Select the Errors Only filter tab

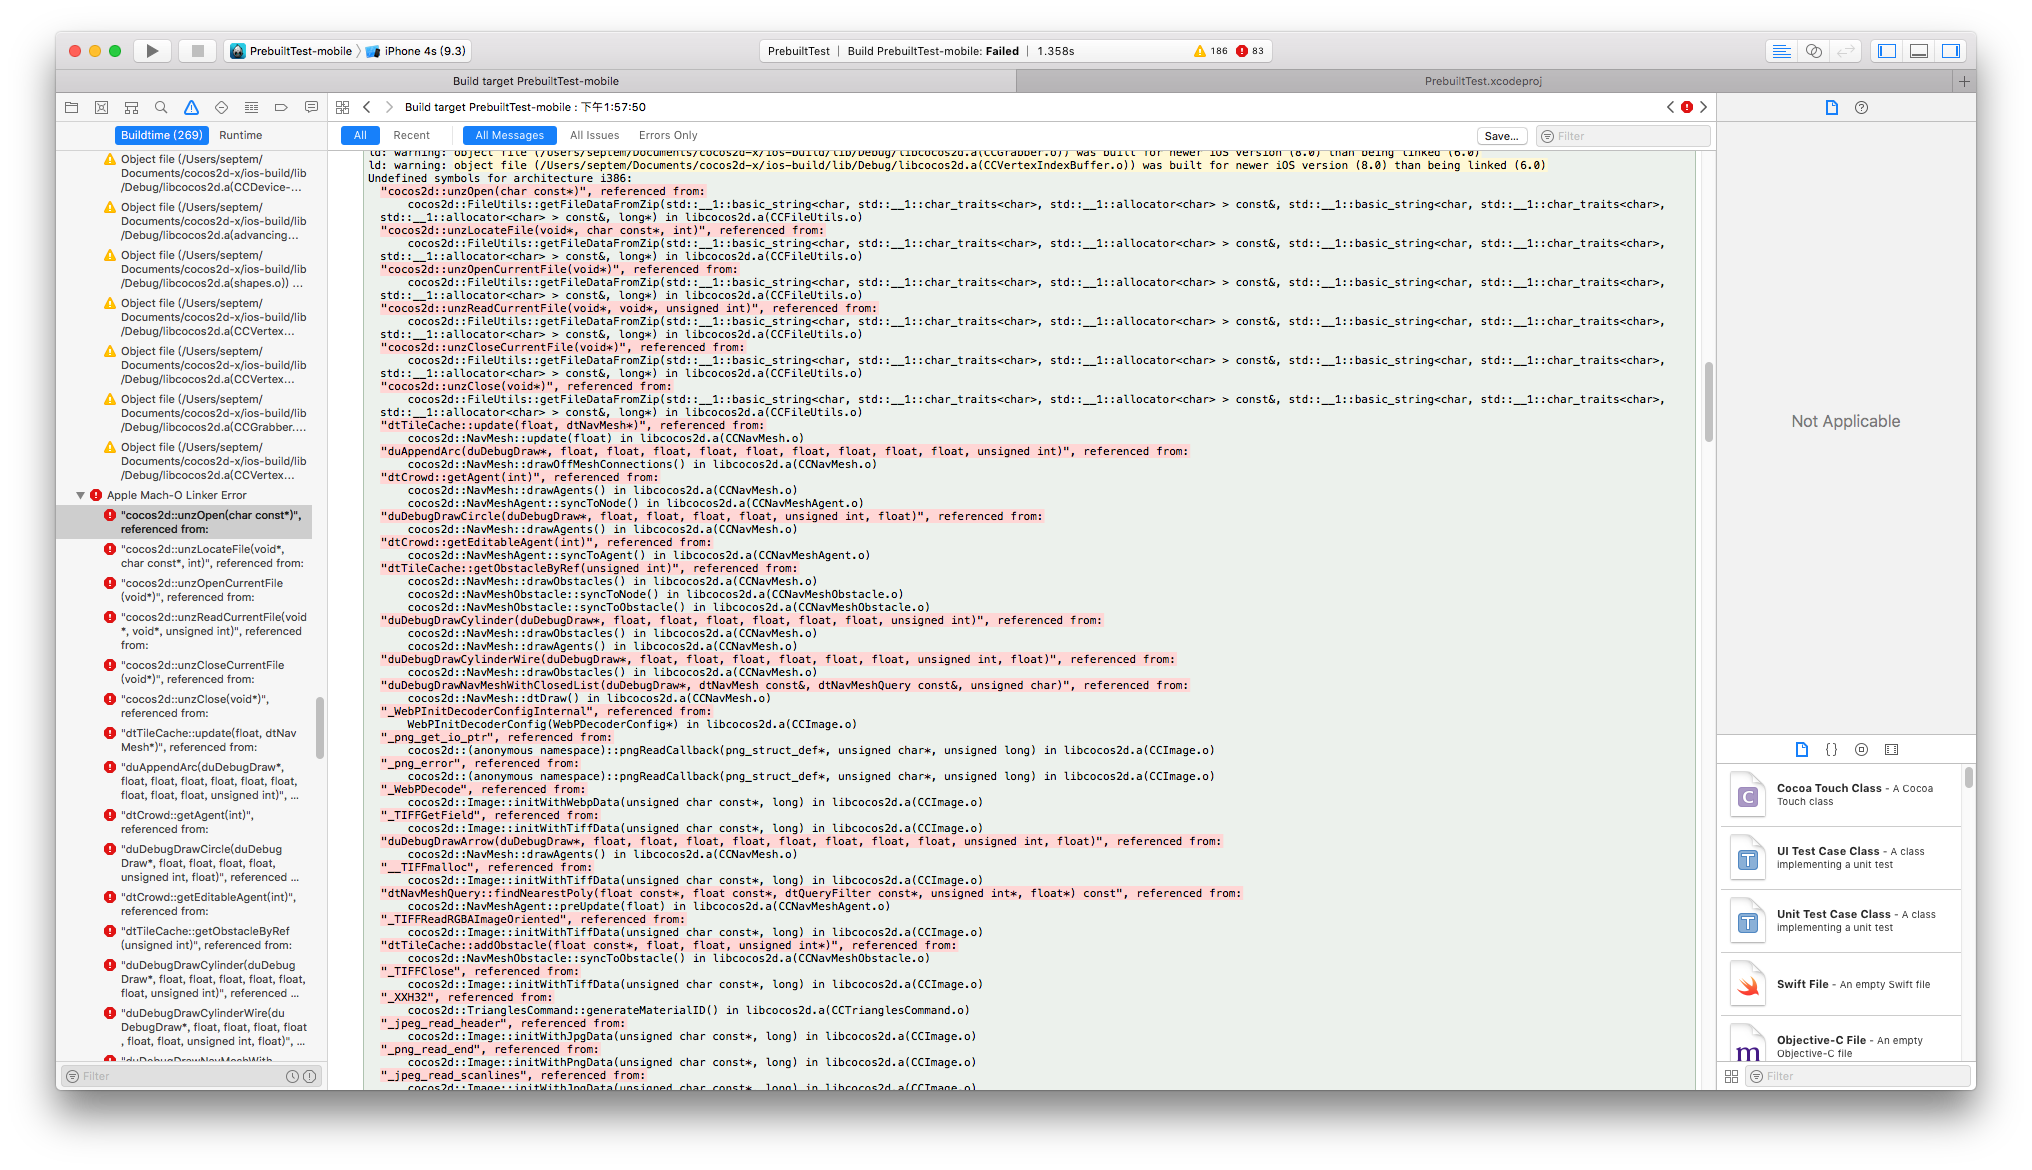point(667,135)
